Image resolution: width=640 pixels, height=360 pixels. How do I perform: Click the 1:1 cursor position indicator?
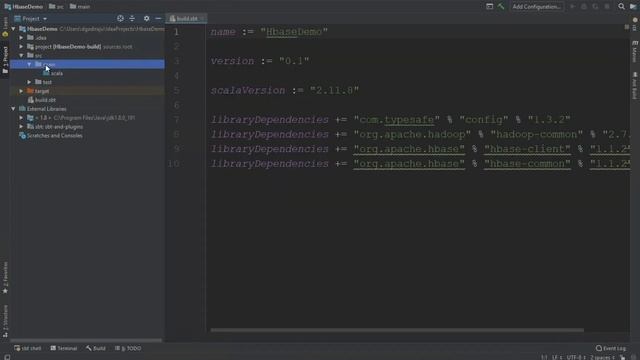coord(544,358)
